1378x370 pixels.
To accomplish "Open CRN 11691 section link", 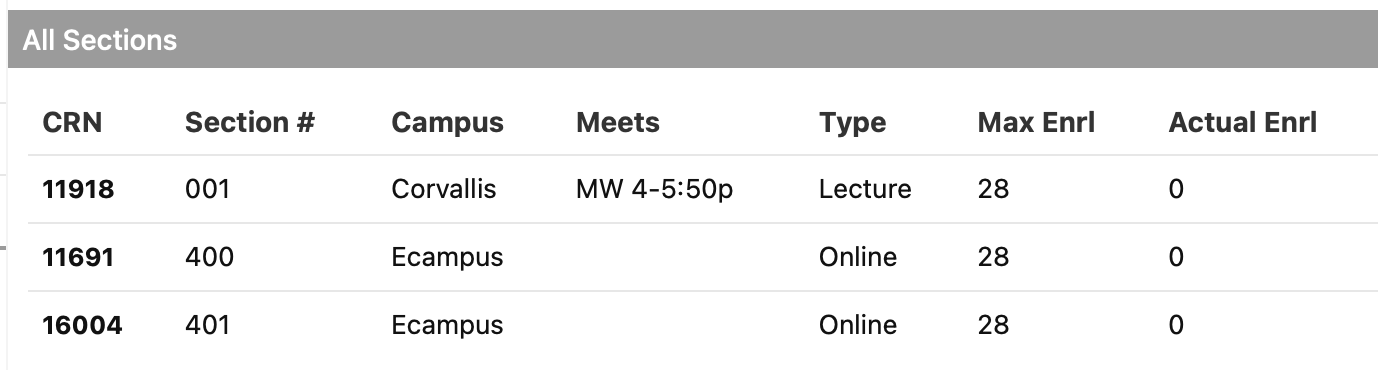I will (x=78, y=257).
